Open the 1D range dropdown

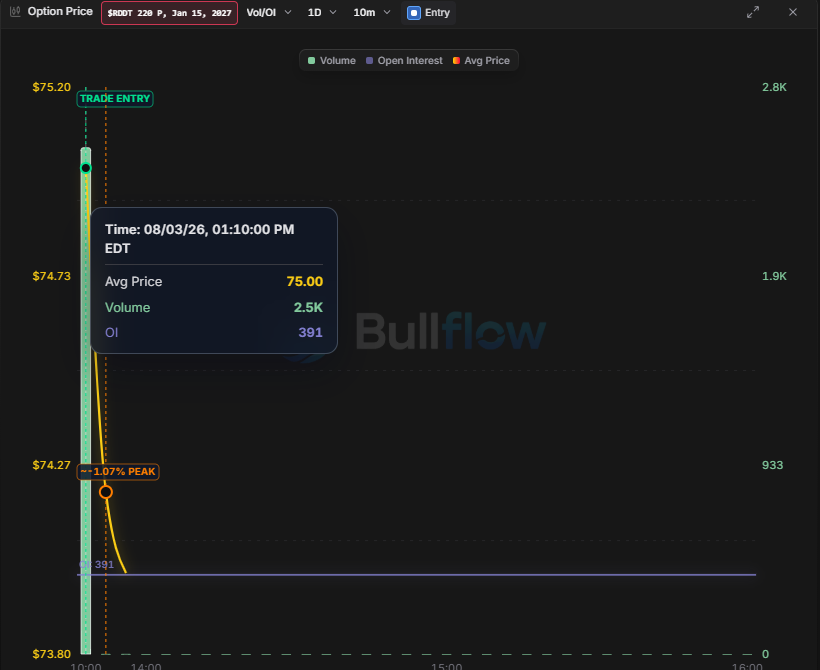click(322, 13)
